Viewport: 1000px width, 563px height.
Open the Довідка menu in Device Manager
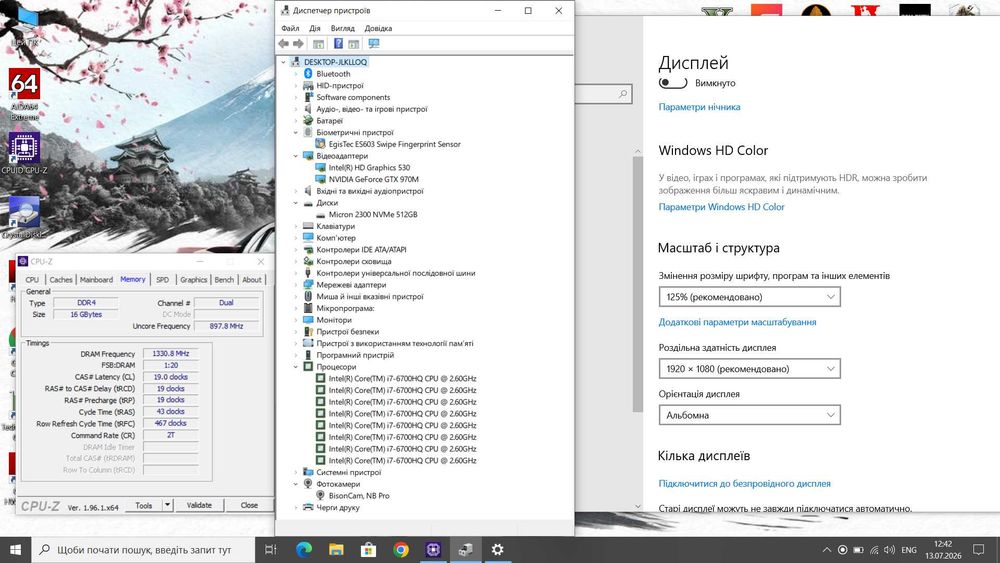(378, 28)
